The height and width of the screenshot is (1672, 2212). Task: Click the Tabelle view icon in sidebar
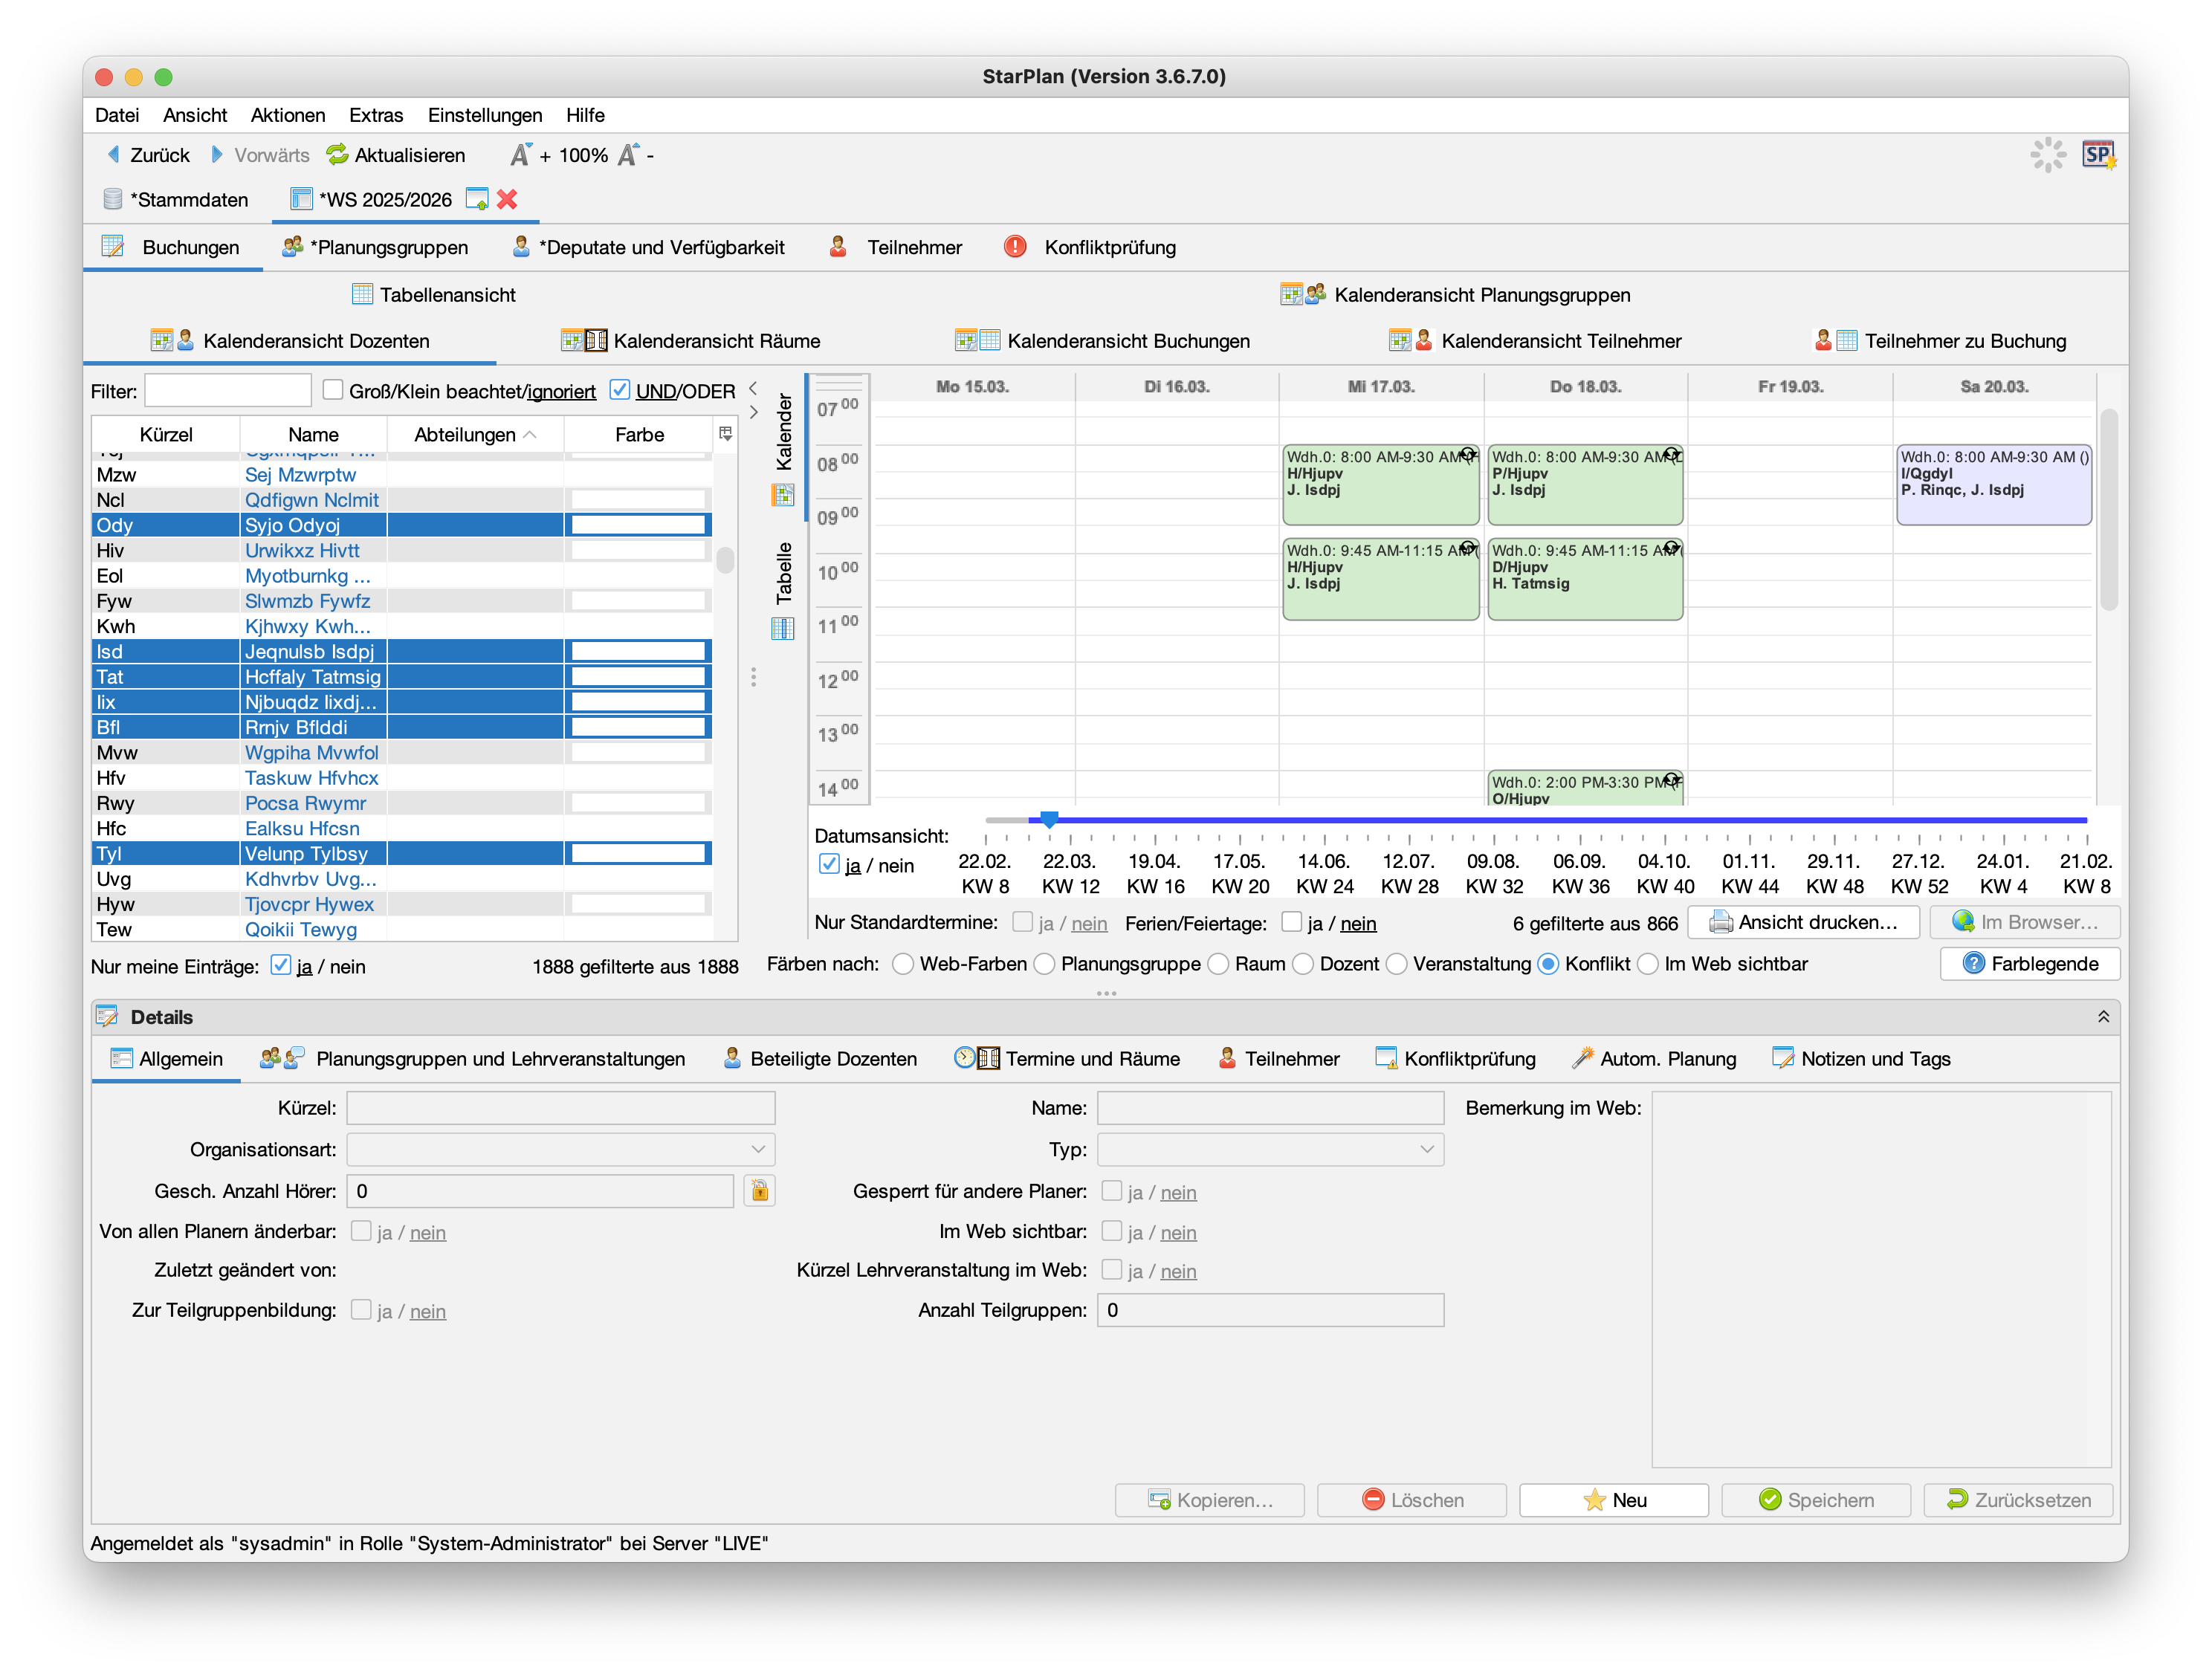783,628
